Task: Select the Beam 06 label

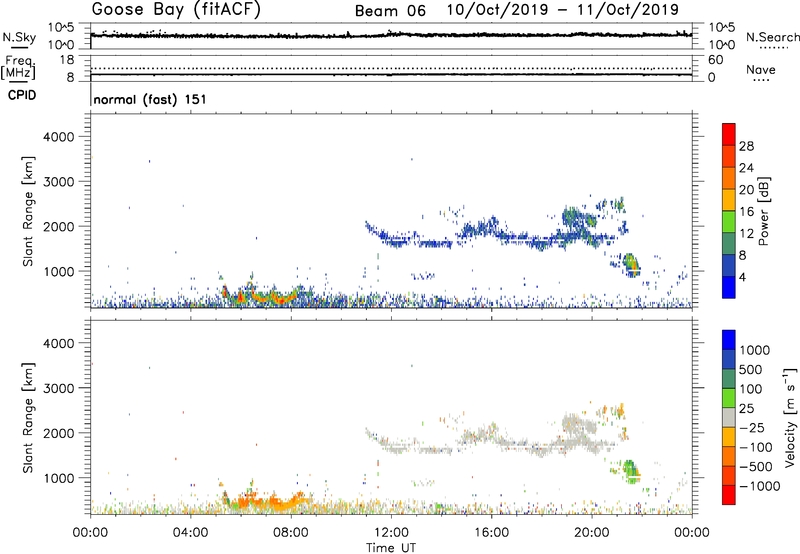Action: point(390,11)
